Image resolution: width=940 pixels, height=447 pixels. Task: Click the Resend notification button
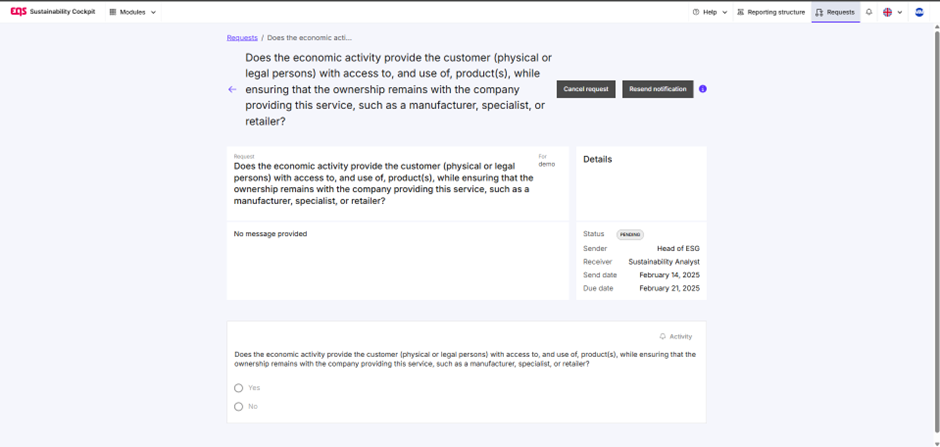pos(658,89)
